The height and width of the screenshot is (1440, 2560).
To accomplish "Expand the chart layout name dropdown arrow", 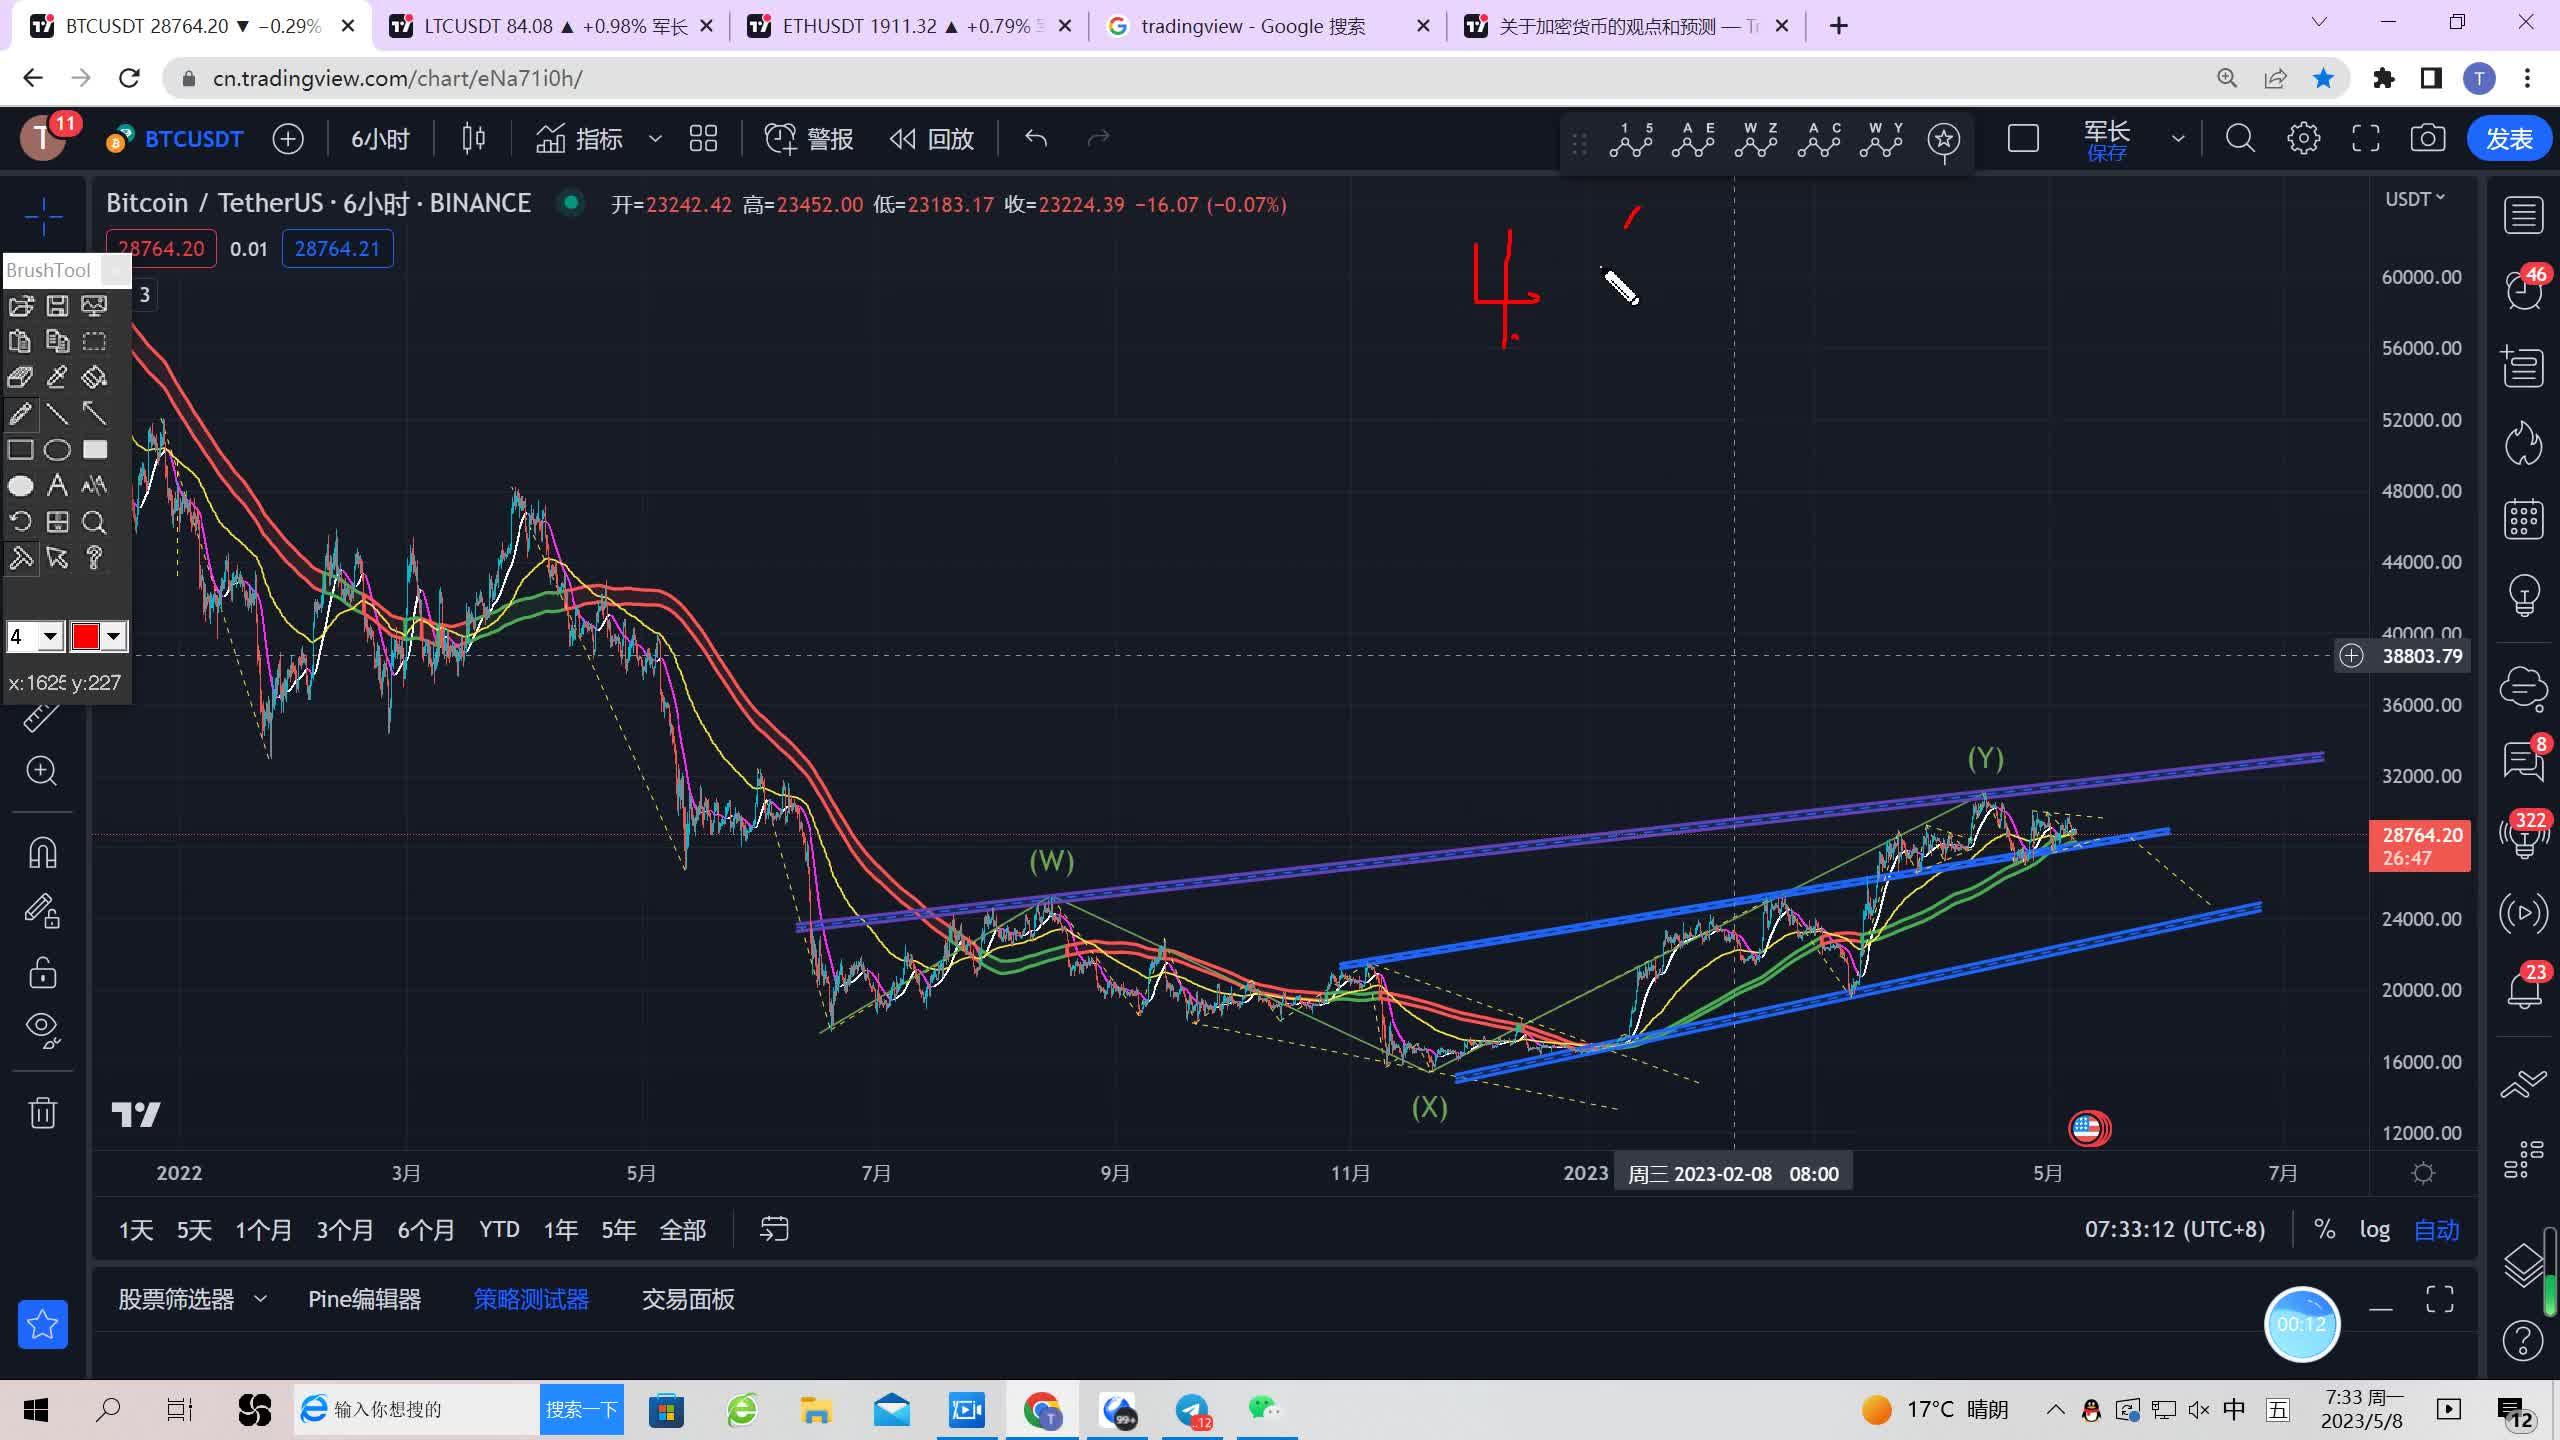I will click(2178, 139).
